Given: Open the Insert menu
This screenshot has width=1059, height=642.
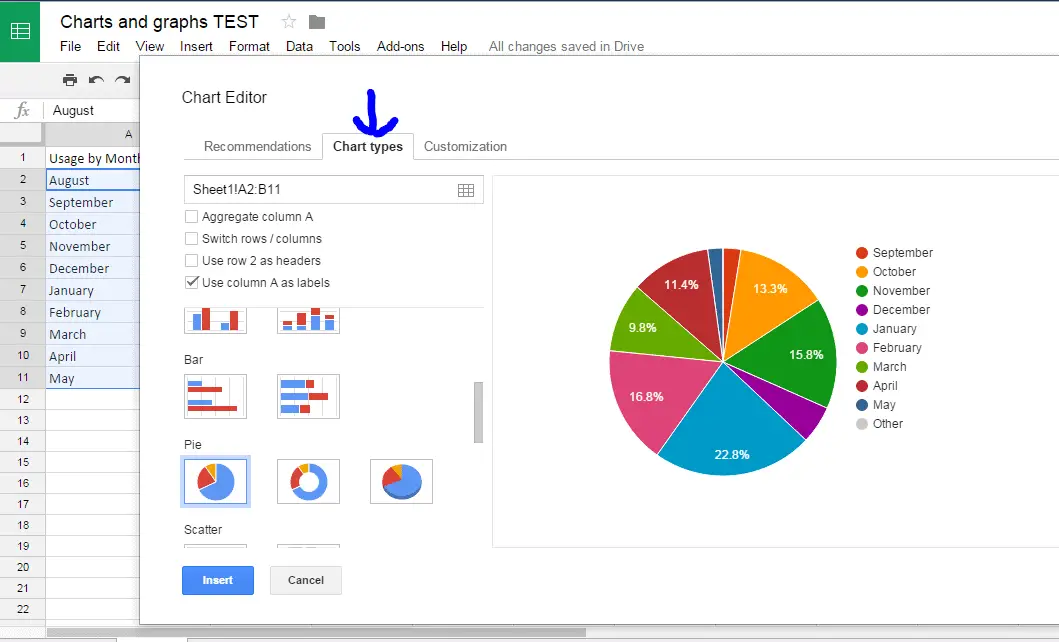Looking at the screenshot, I should click(x=196, y=46).
